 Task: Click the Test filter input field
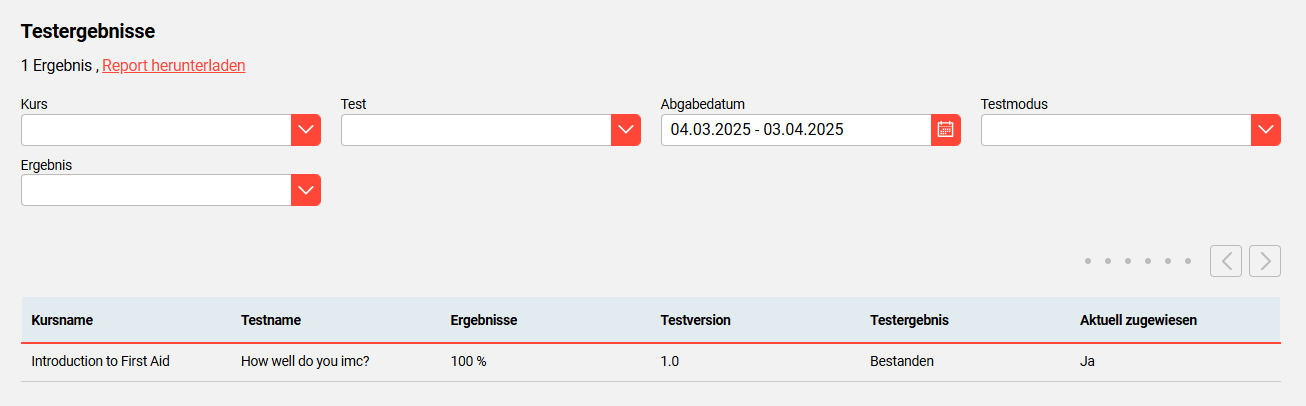tap(476, 130)
